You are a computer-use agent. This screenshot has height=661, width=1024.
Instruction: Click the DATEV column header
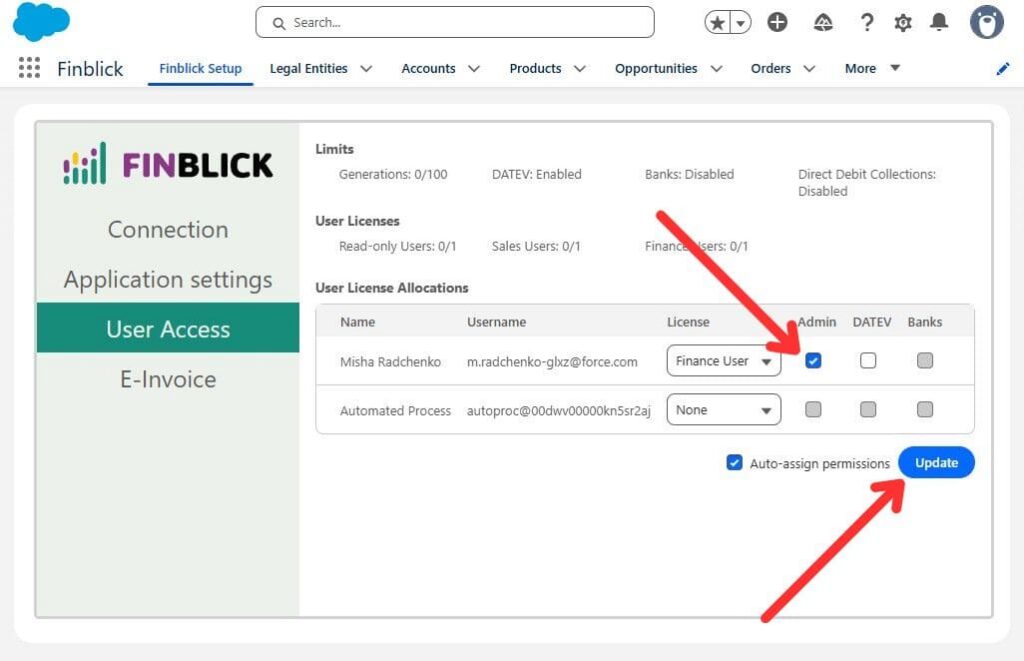[872, 322]
